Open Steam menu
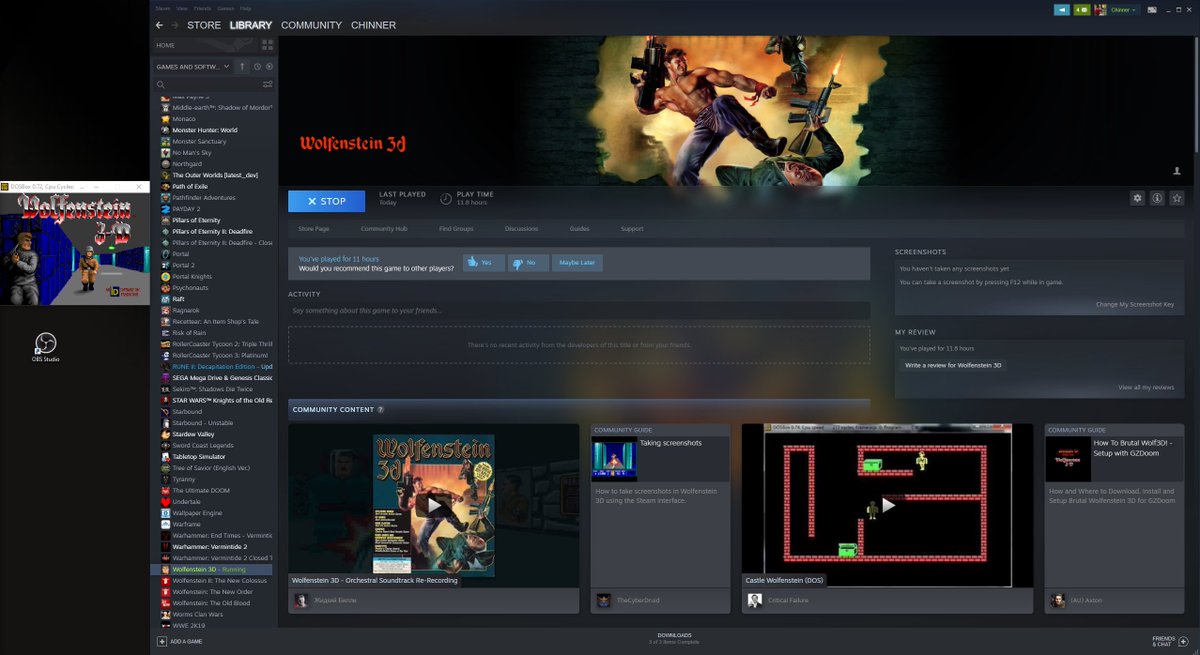This screenshot has height=655, width=1200. (163, 8)
